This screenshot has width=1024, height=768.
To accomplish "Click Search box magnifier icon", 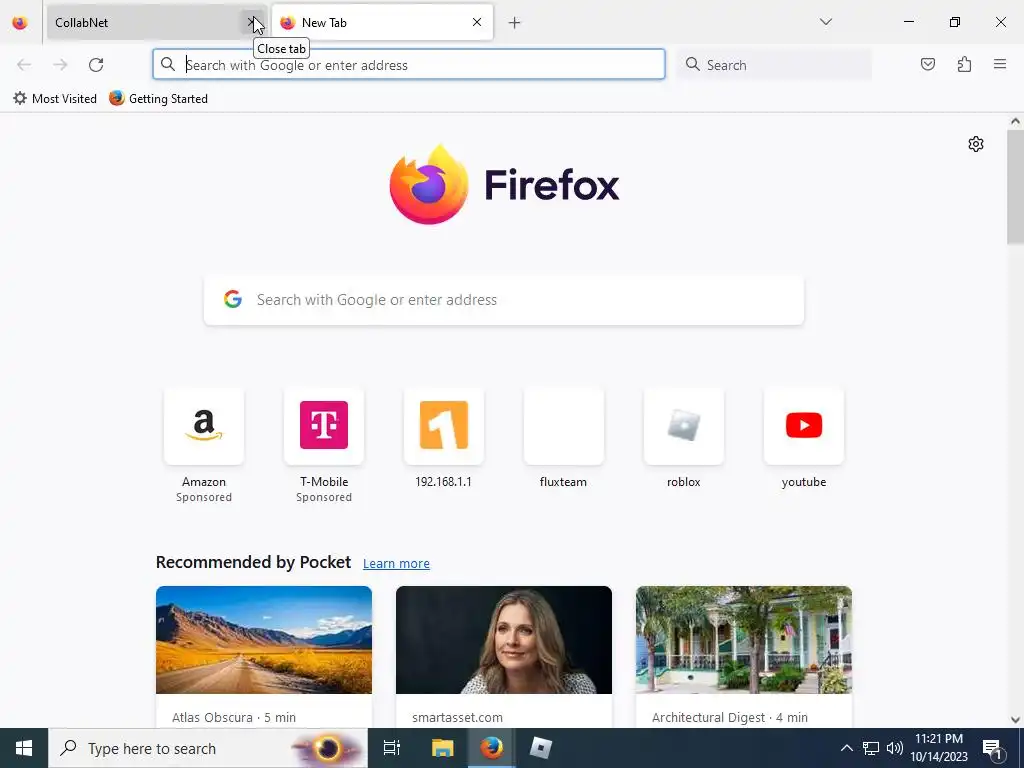I will coord(693,64).
